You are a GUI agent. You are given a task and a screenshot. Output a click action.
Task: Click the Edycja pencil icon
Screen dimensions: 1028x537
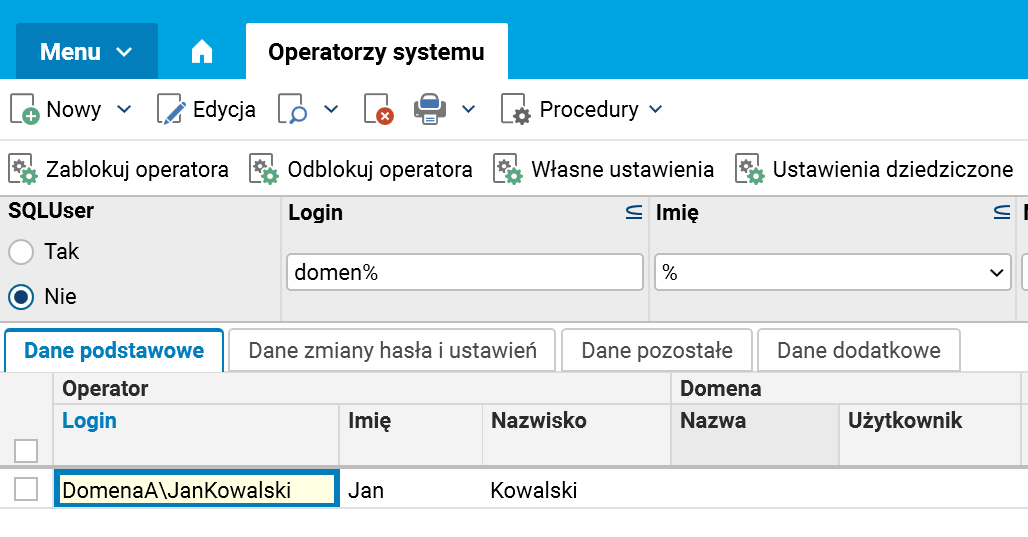[171, 110]
